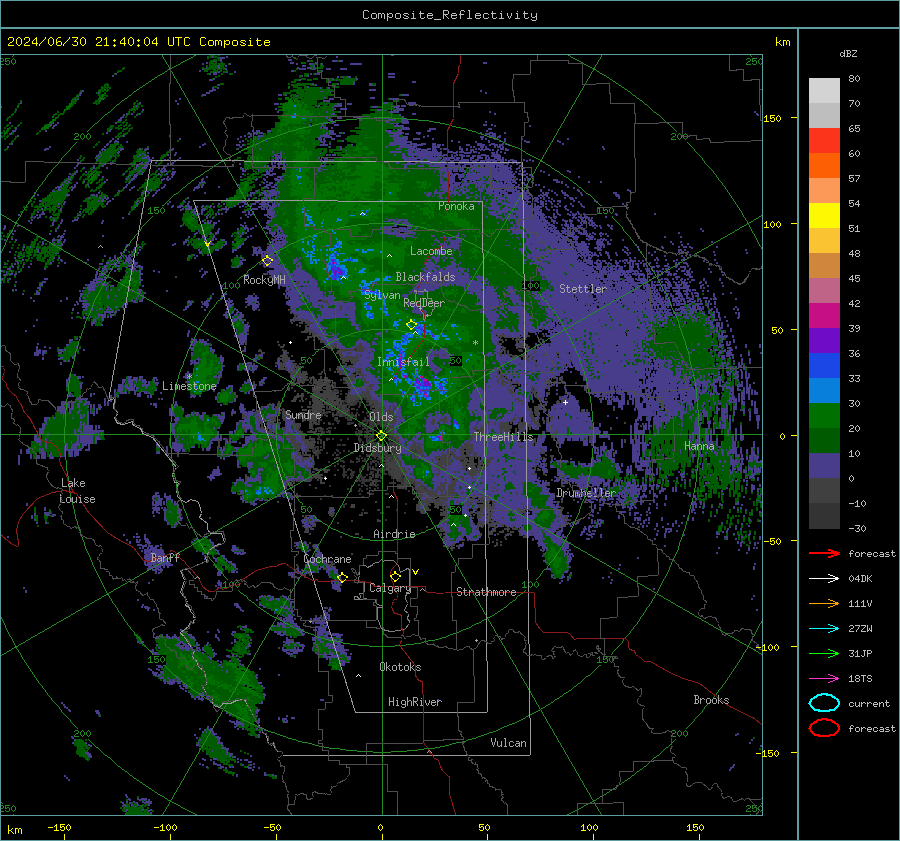The image size is (900, 841).
Task: Click the Limestone label on map
Action: pos(189,386)
